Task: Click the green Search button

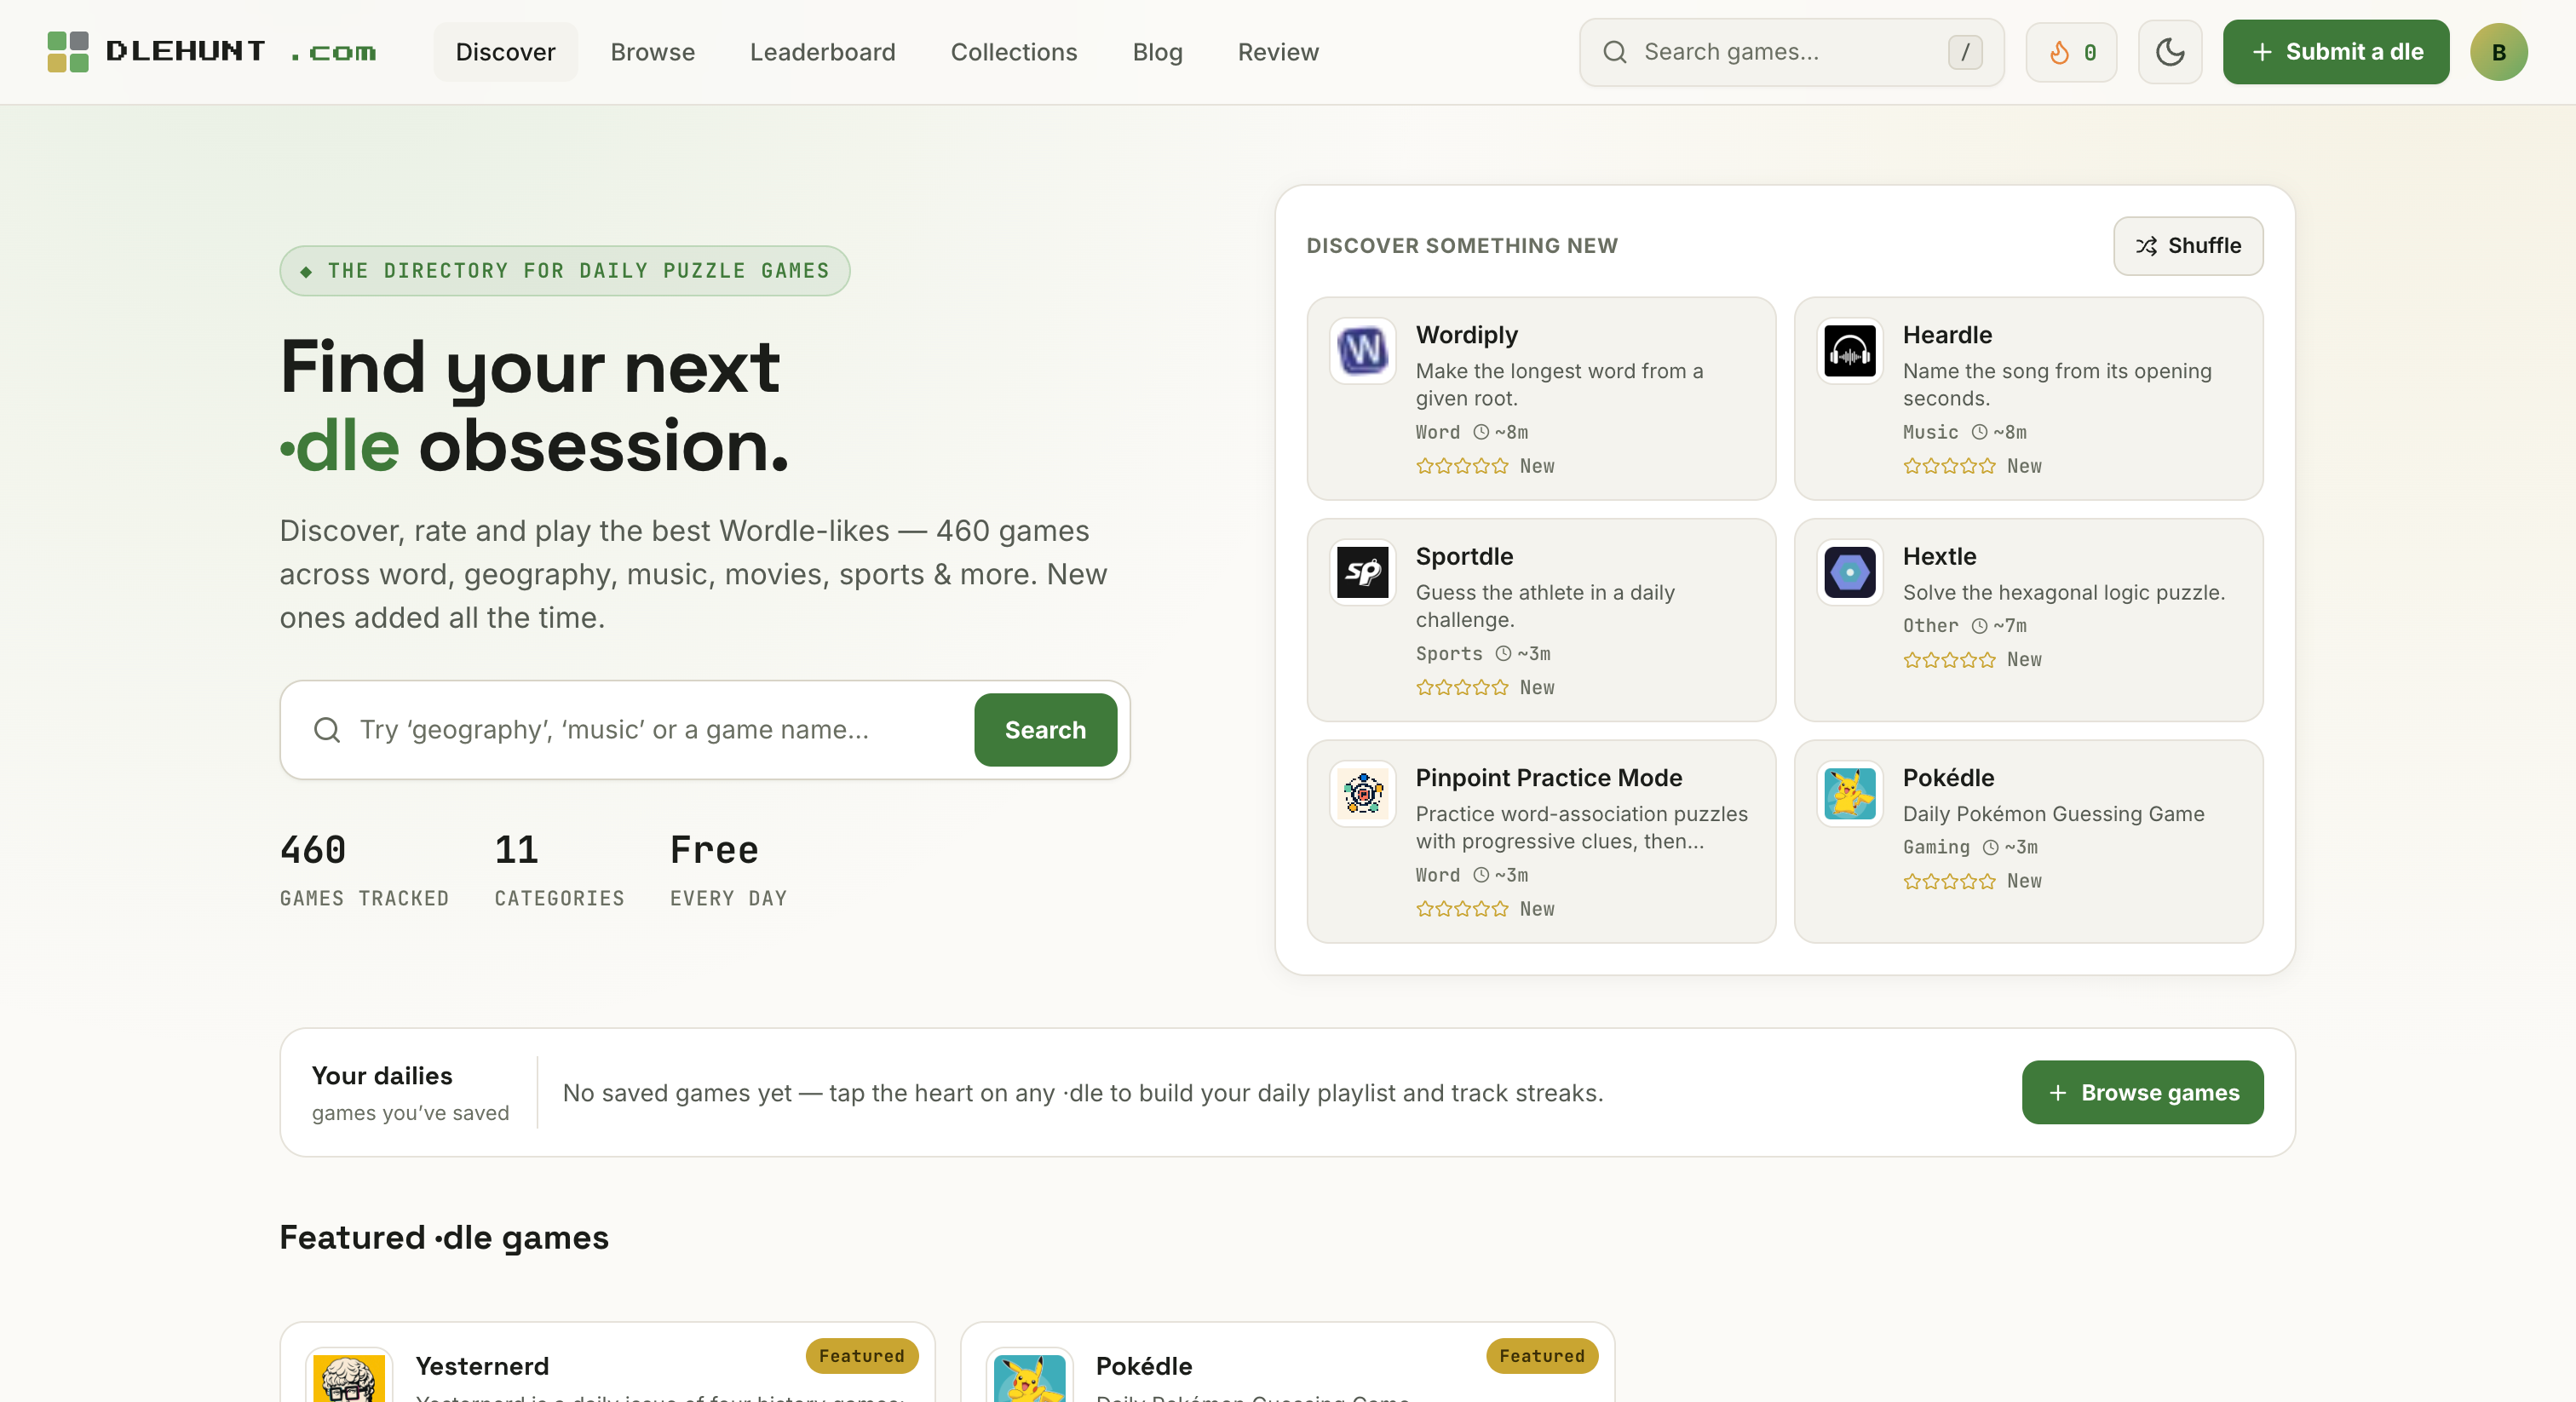Action: [1045, 730]
